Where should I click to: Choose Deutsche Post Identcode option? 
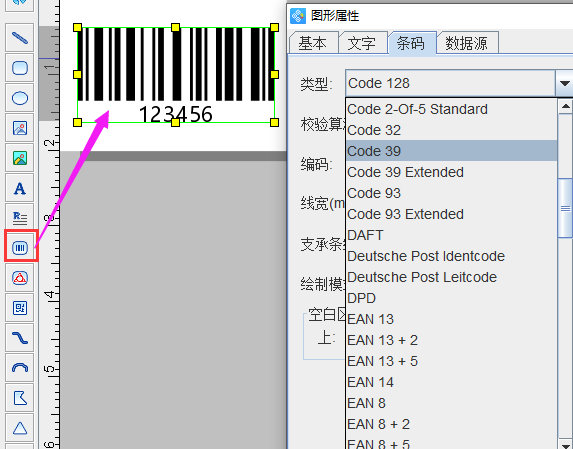(451, 256)
